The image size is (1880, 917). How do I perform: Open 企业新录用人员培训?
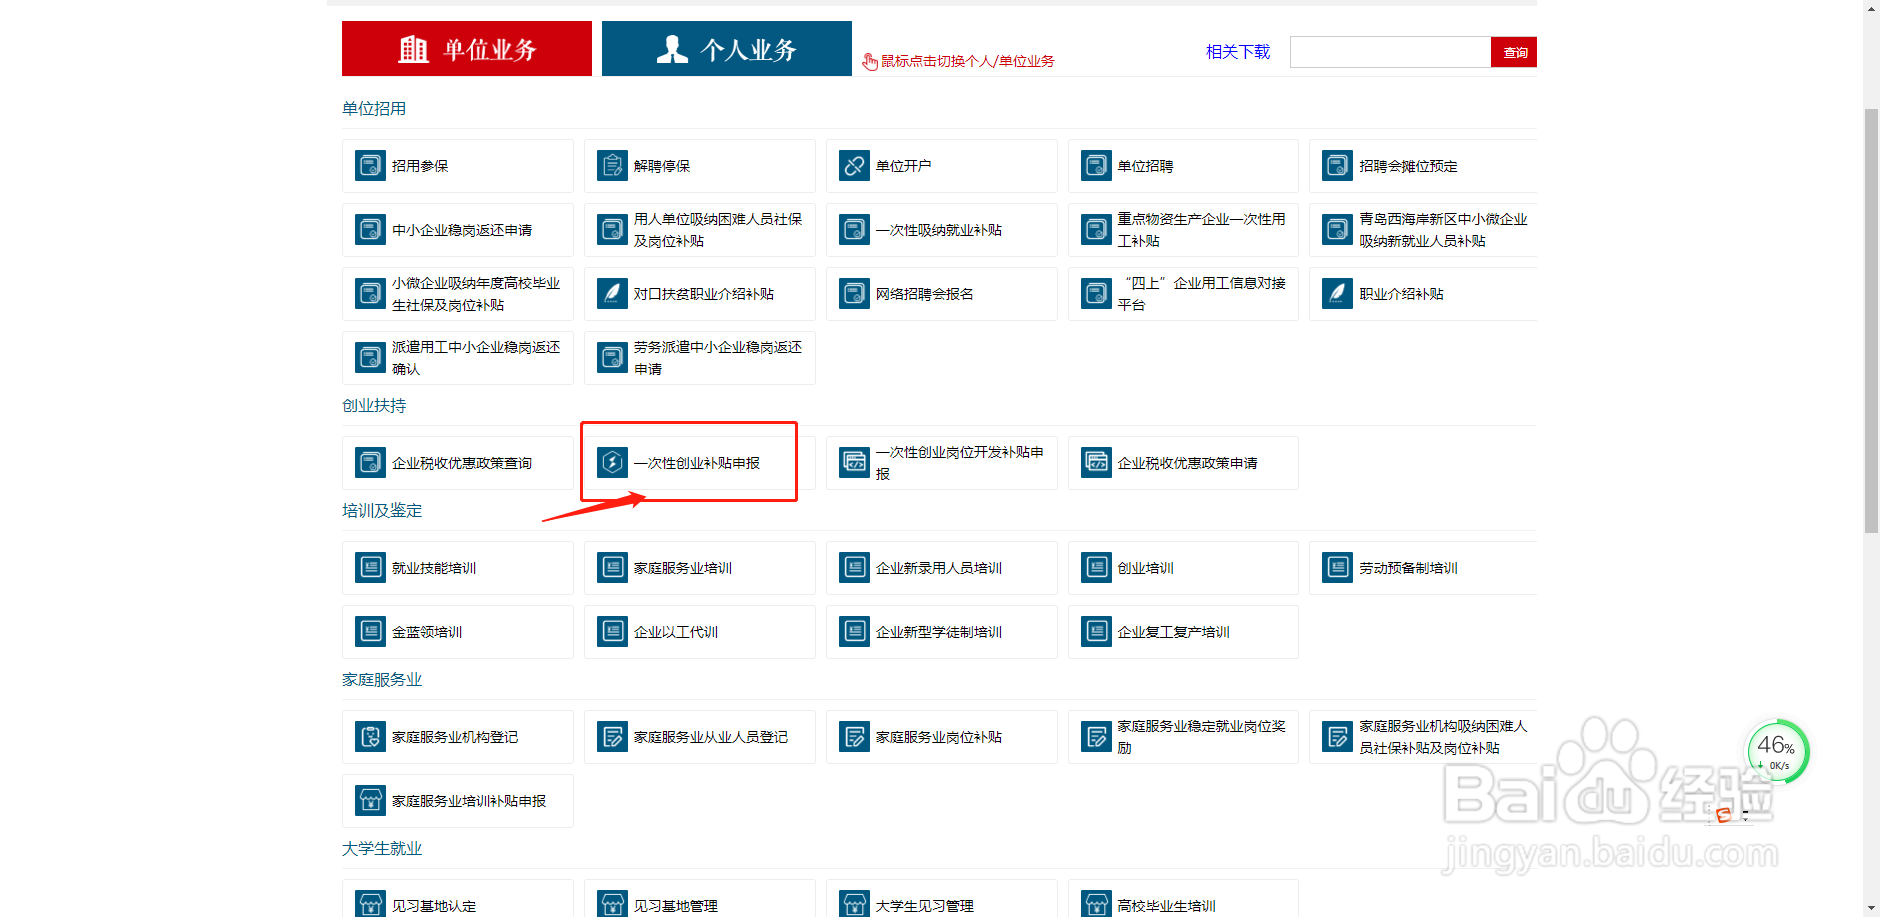942,568
